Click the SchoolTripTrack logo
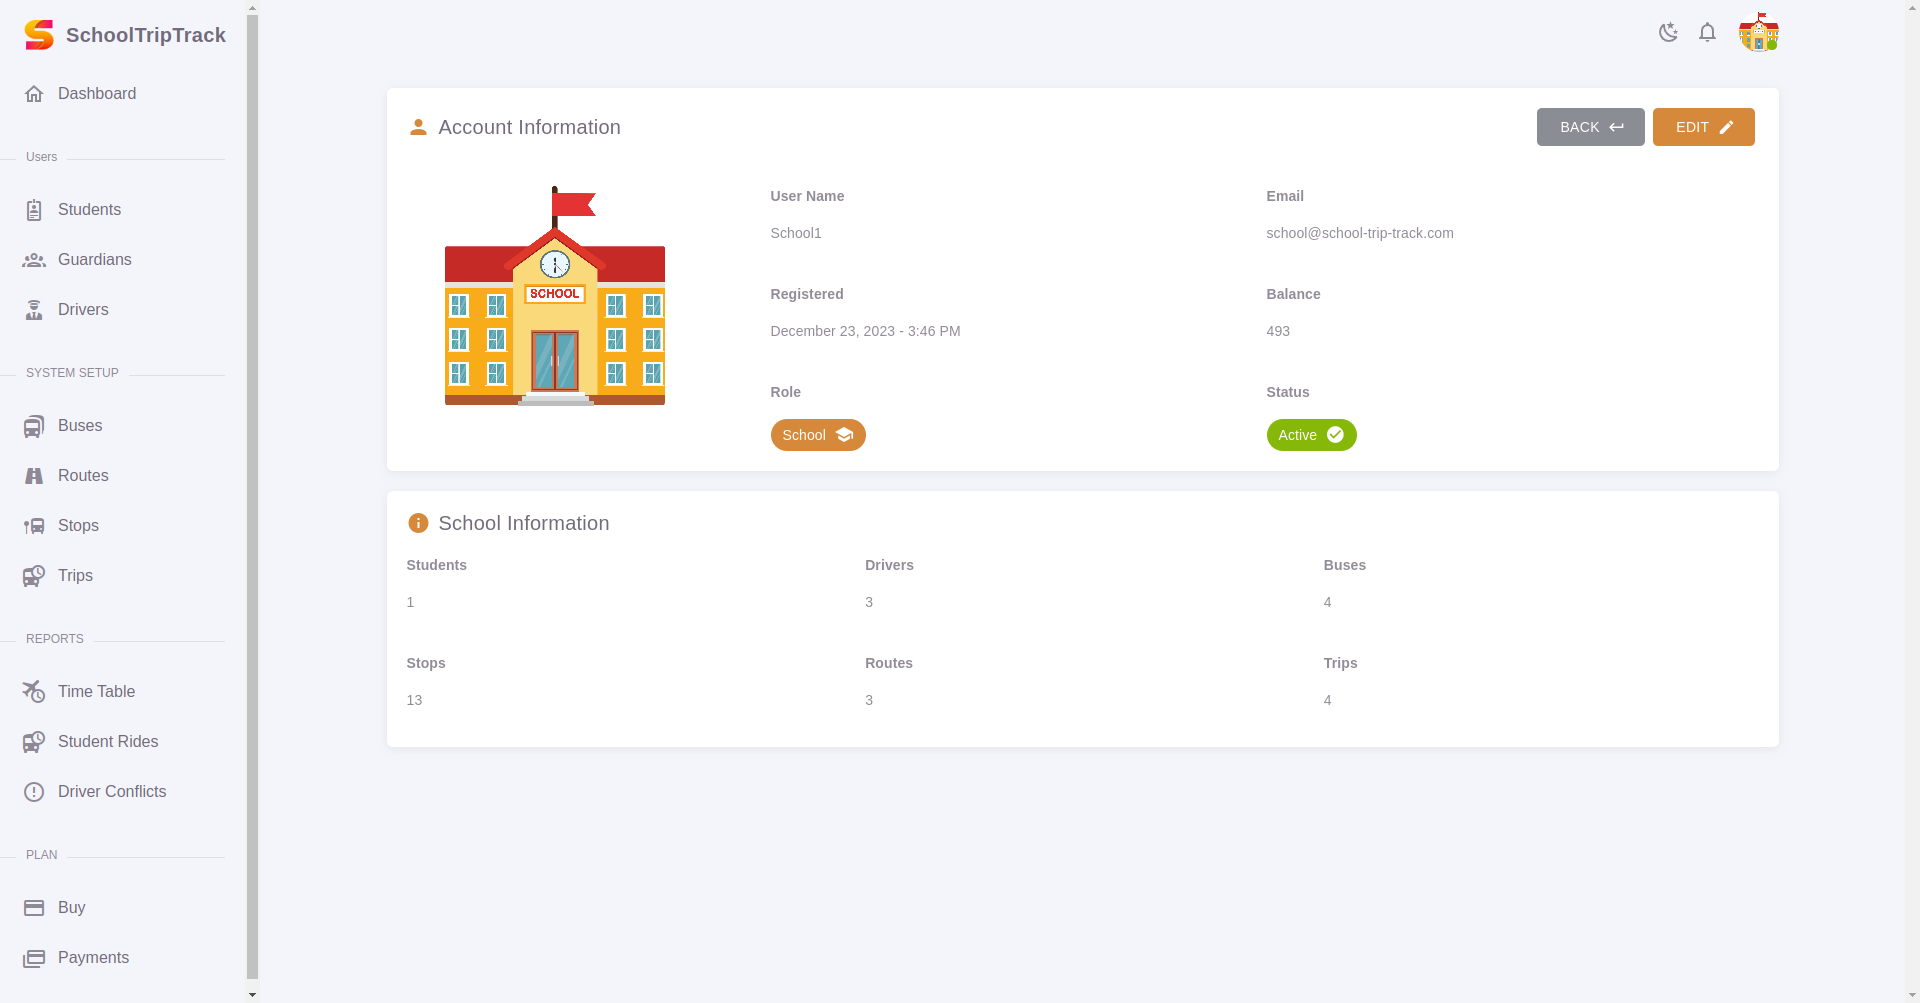The height and width of the screenshot is (1003, 1920). click(x=40, y=33)
